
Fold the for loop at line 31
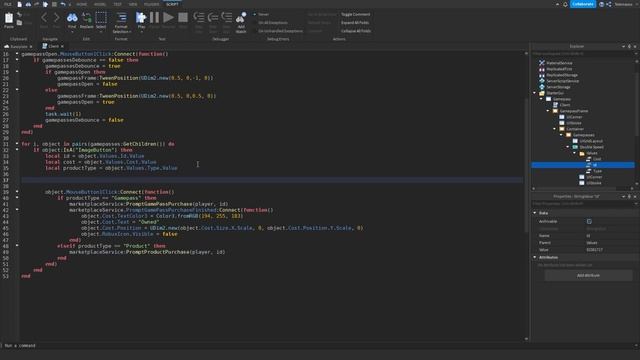point(17,144)
